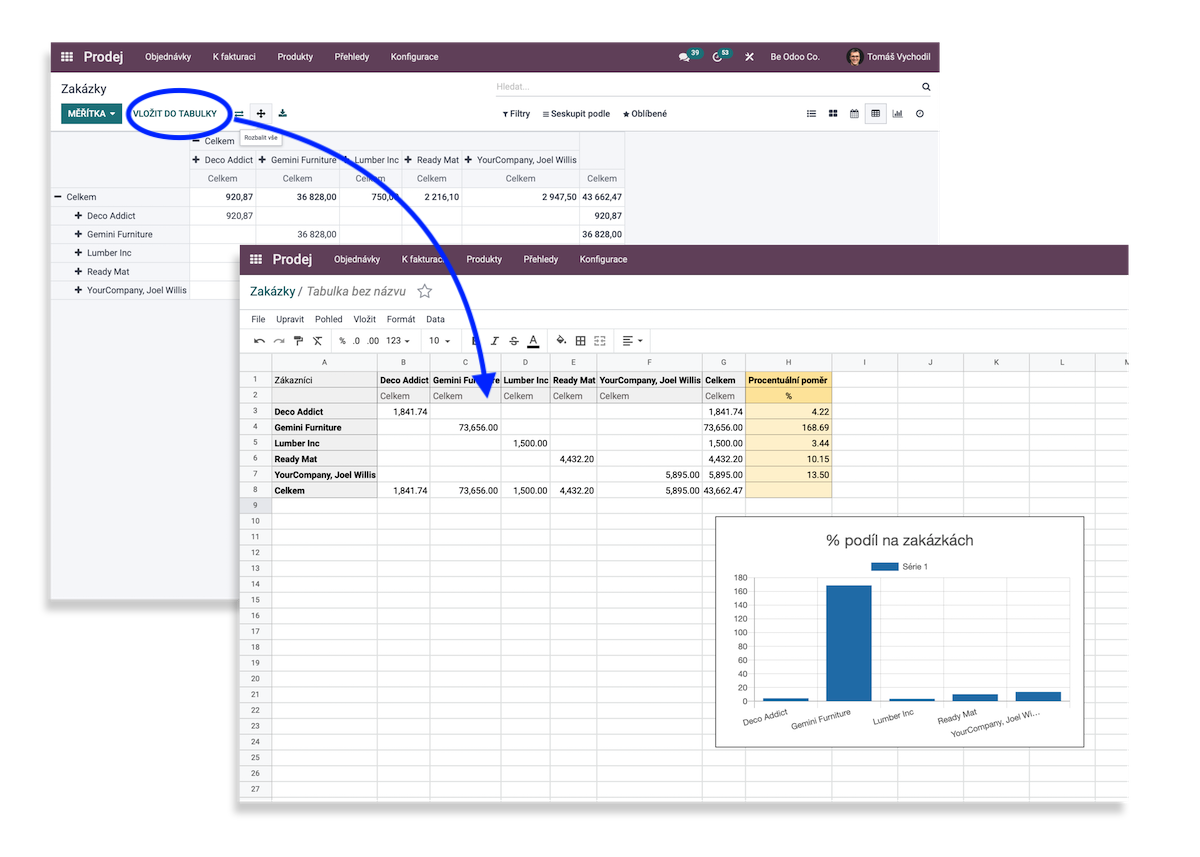Switch to the graph view
Viewport: 1200px width, 857px height.
pyautogui.click(x=898, y=114)
